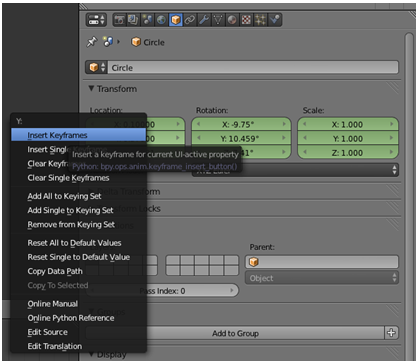This screenshot has height=363, width=418.
Task: Open the Parent type Object dropdown
Action: pyautogui.click(x=322, y=278)
